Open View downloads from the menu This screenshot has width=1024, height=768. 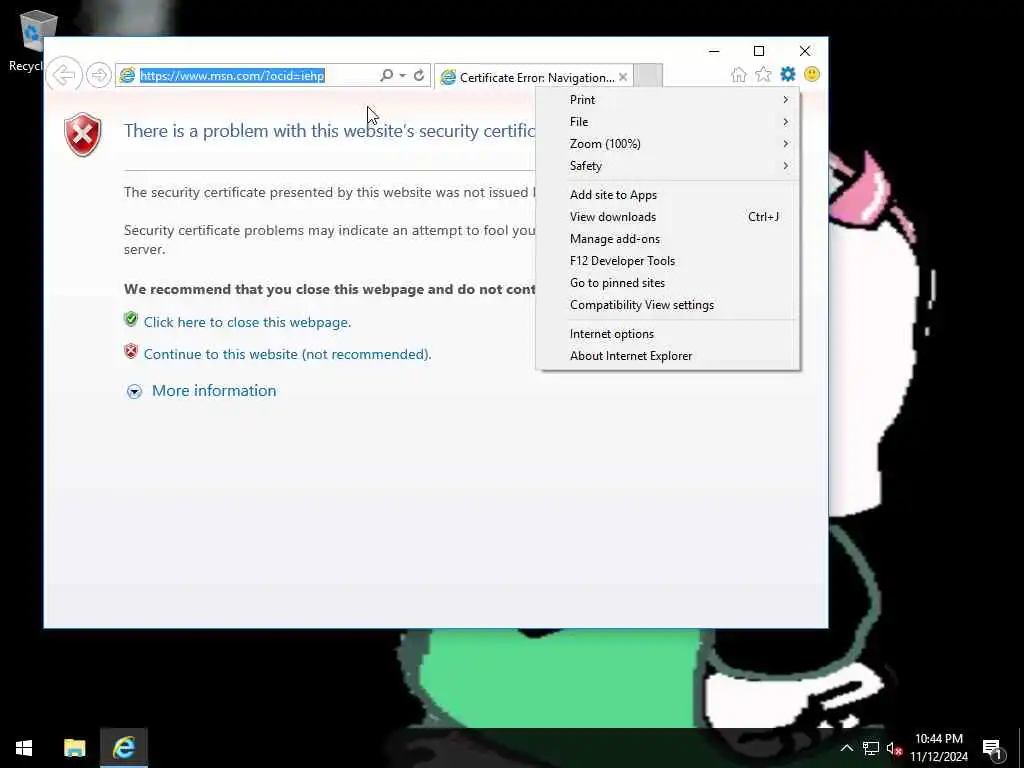[x=667, y=217]
